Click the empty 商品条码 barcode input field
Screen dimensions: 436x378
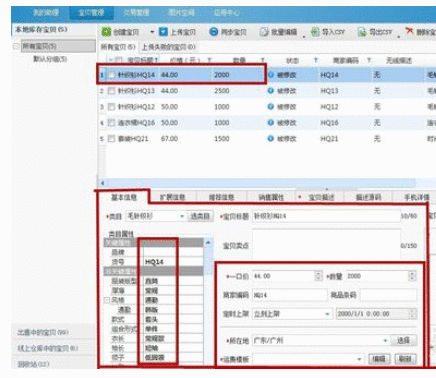[388, 295]
